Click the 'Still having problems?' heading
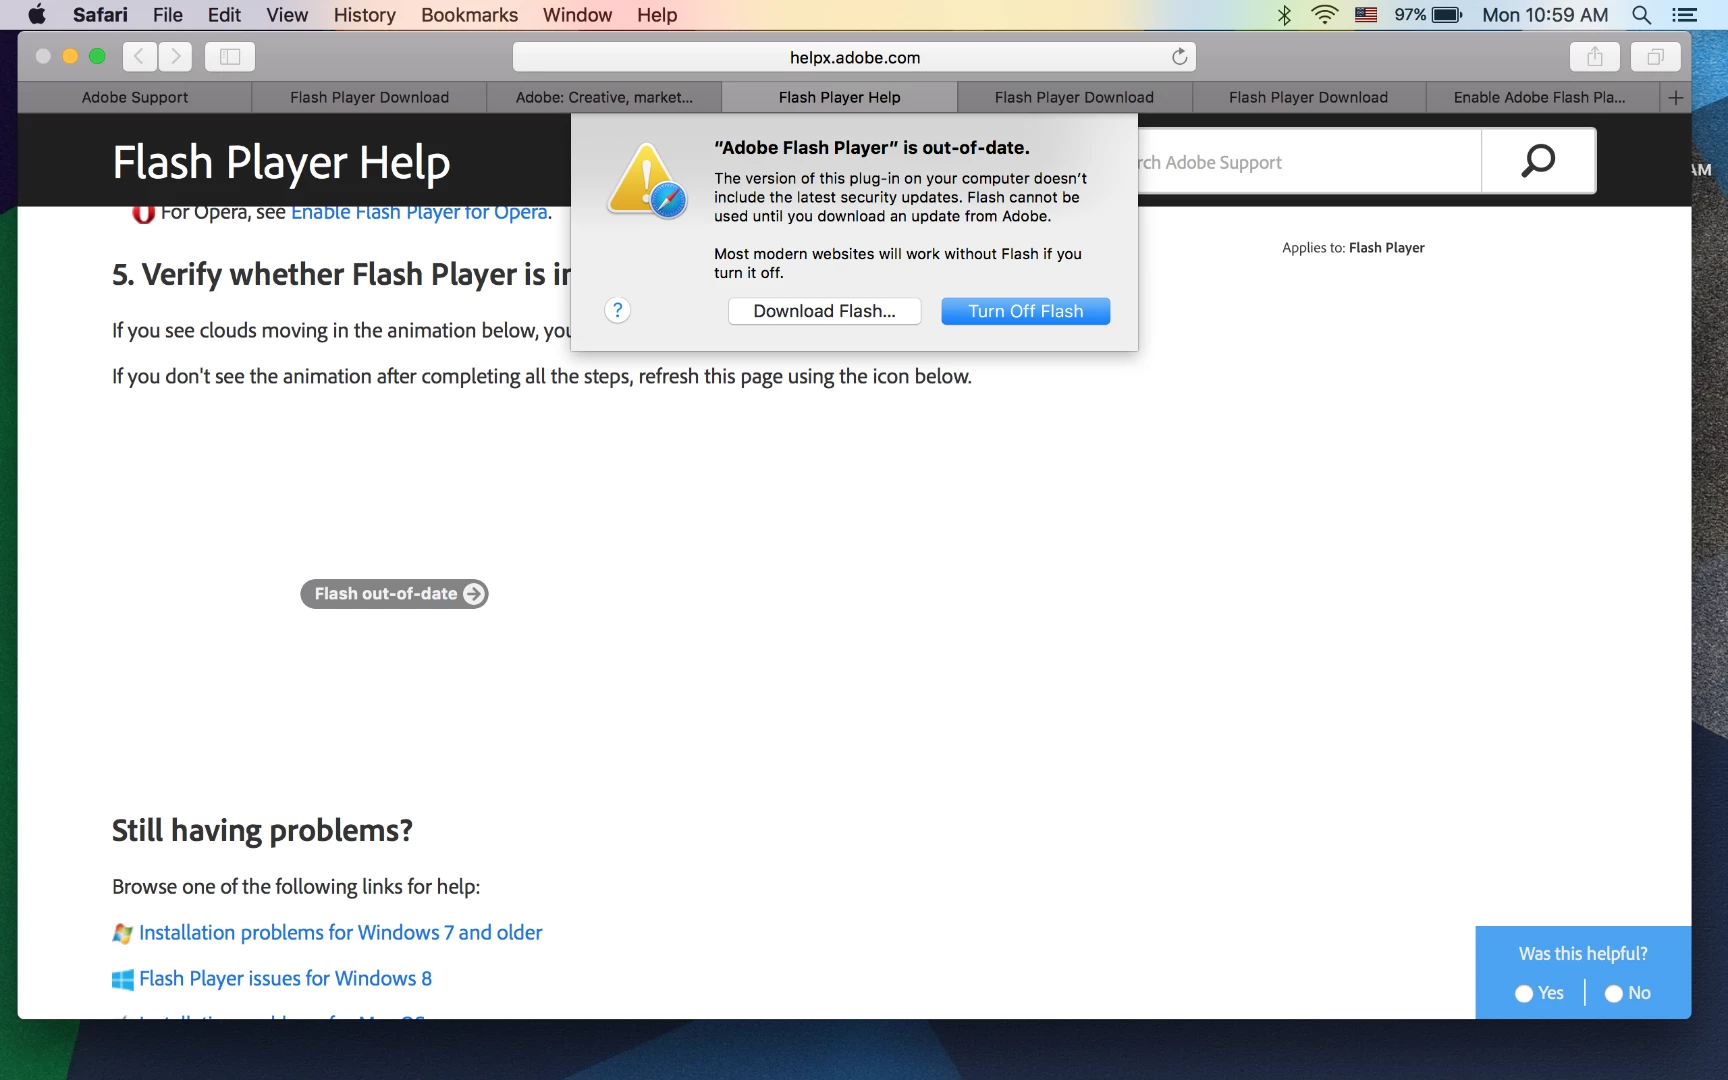The width and height of the screenshot is (1728, 1080). coord(262,831)
